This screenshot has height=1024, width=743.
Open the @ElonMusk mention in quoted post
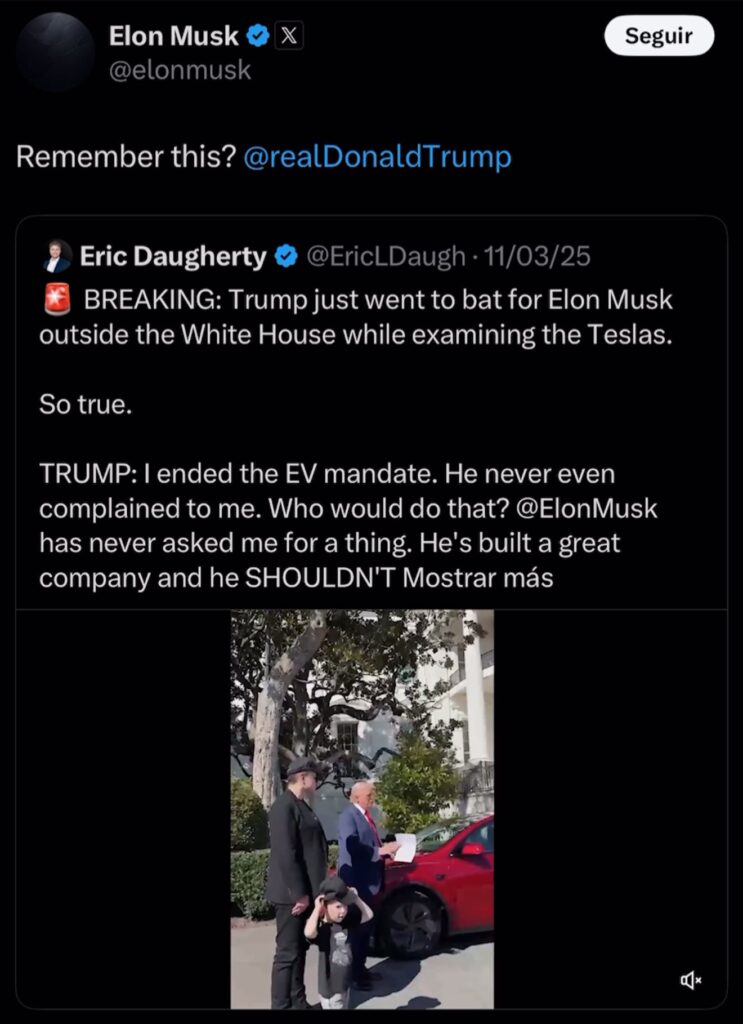(x=586, y=509)
